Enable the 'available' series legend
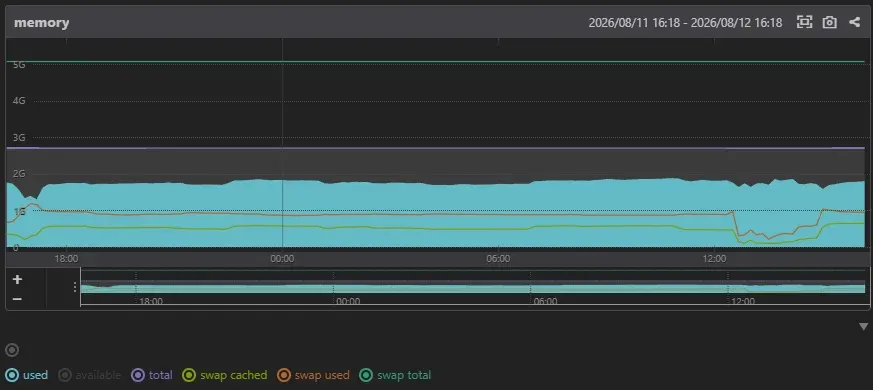The height and width of the screenshot is (390, 873). (90, 375)
